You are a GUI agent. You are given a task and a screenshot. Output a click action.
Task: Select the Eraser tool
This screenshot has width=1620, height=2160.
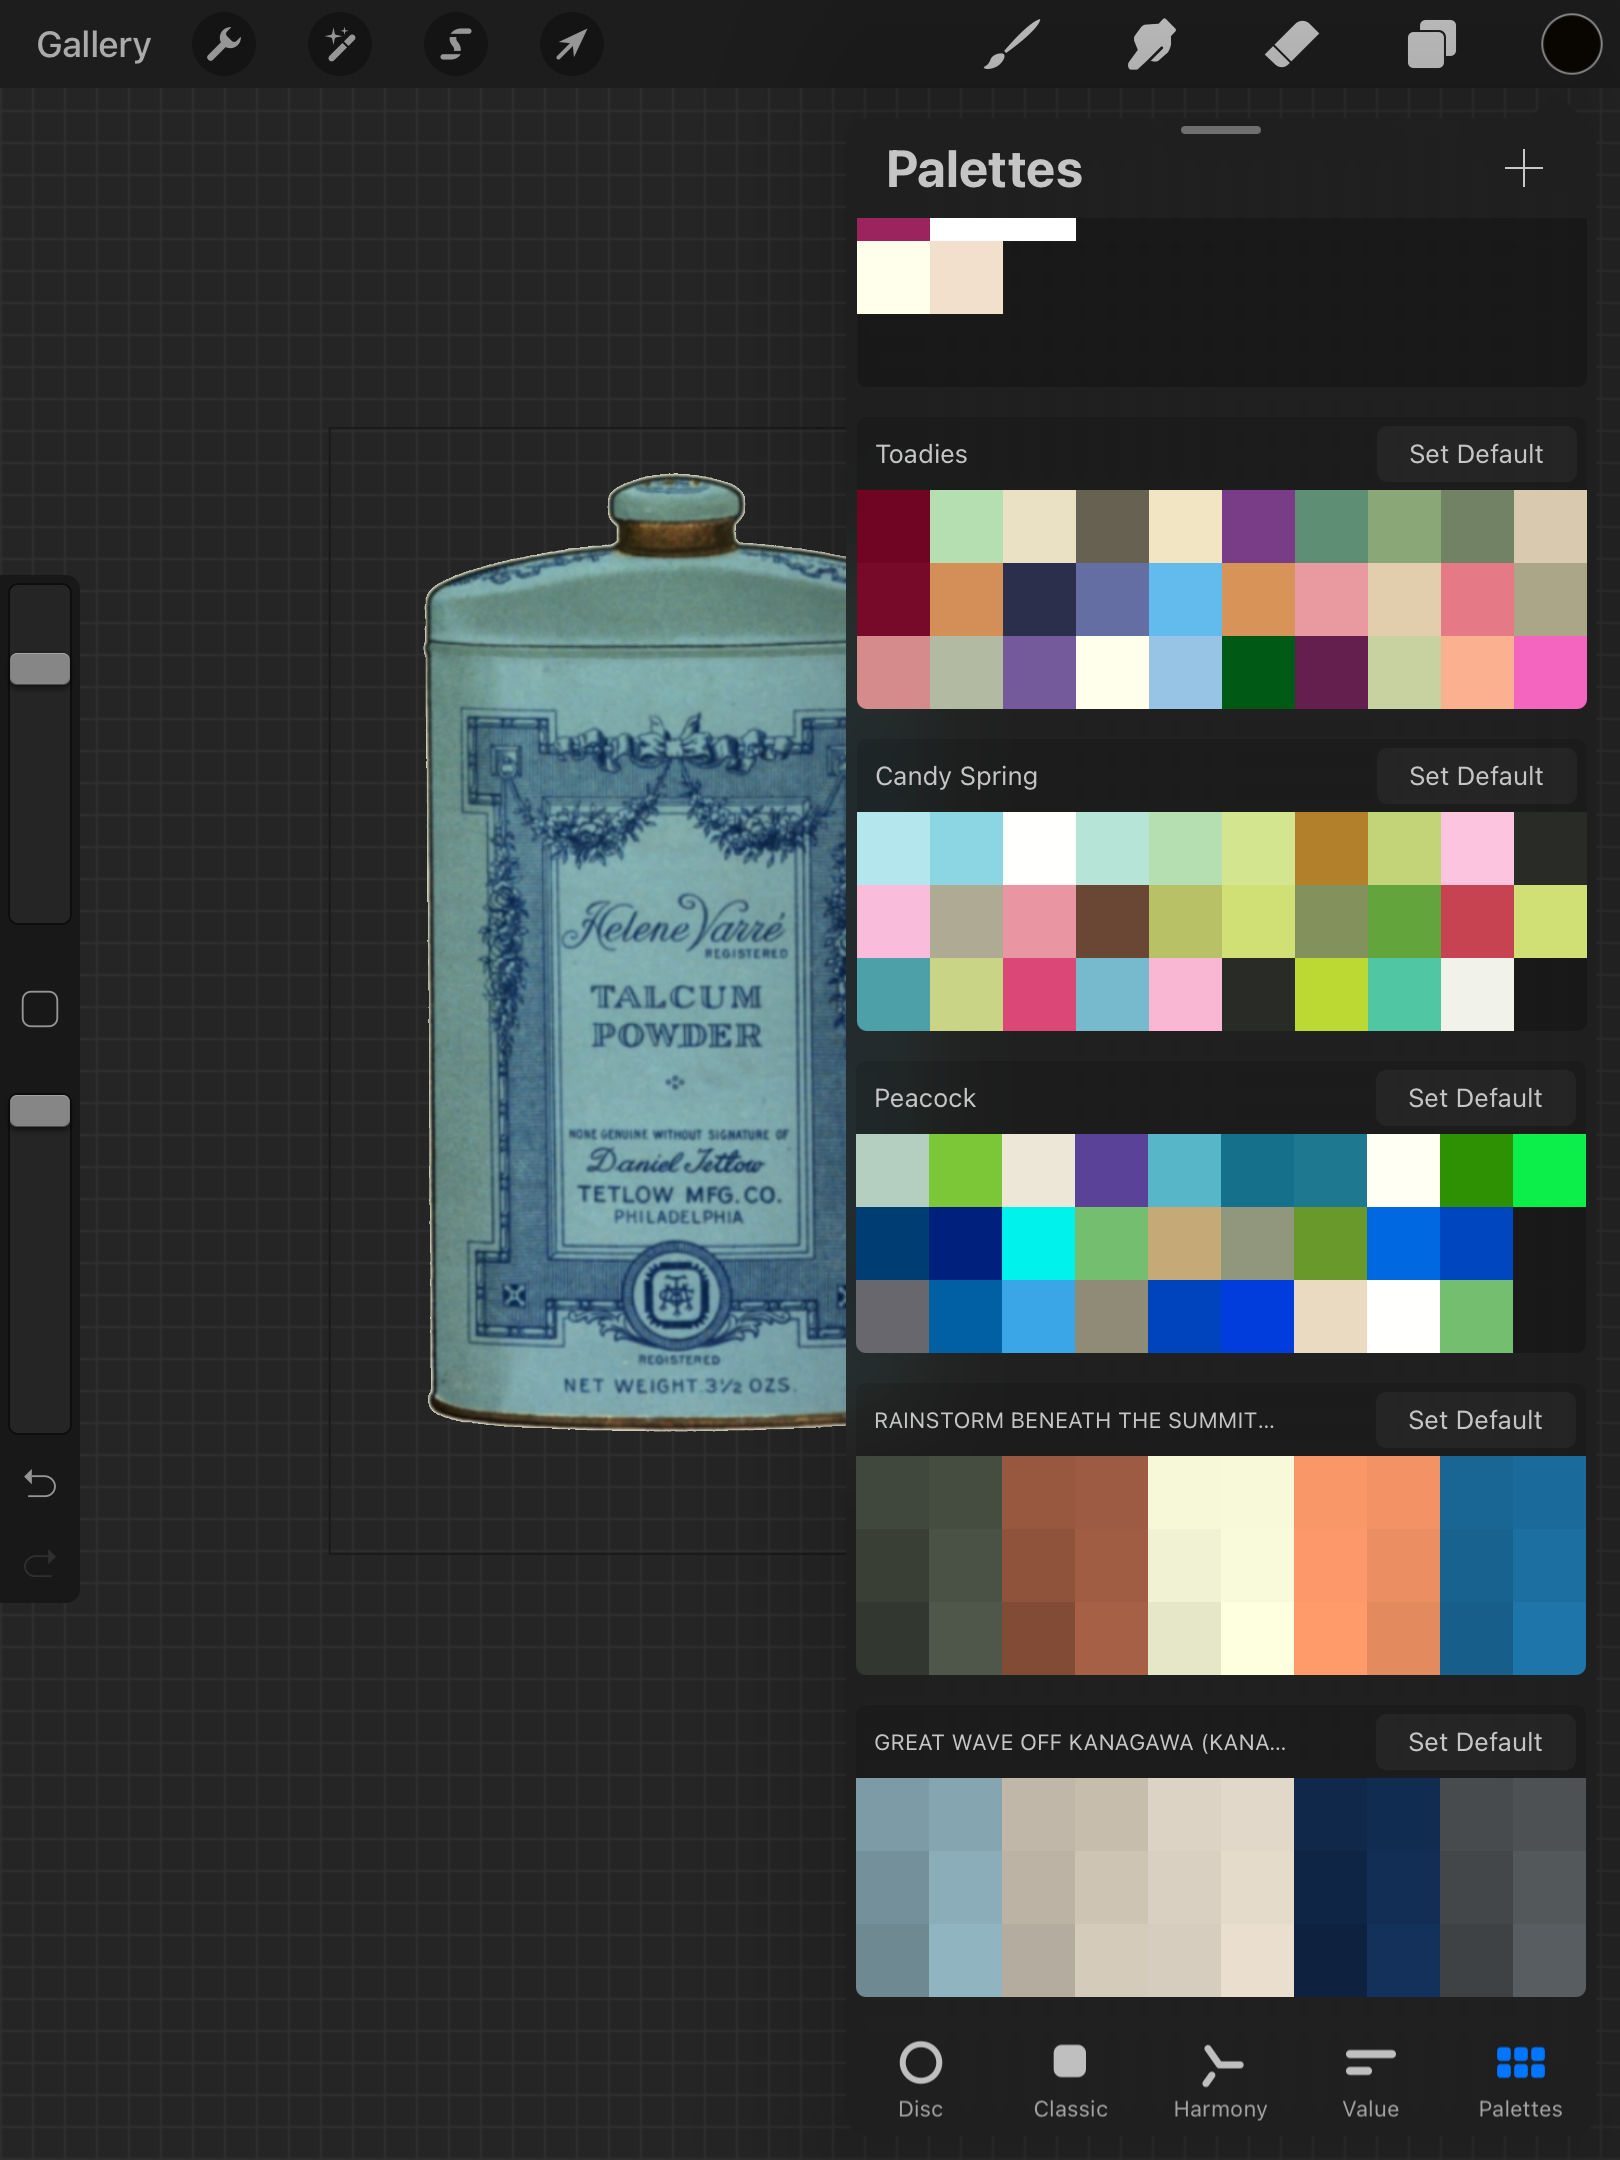click(1292, 45)
